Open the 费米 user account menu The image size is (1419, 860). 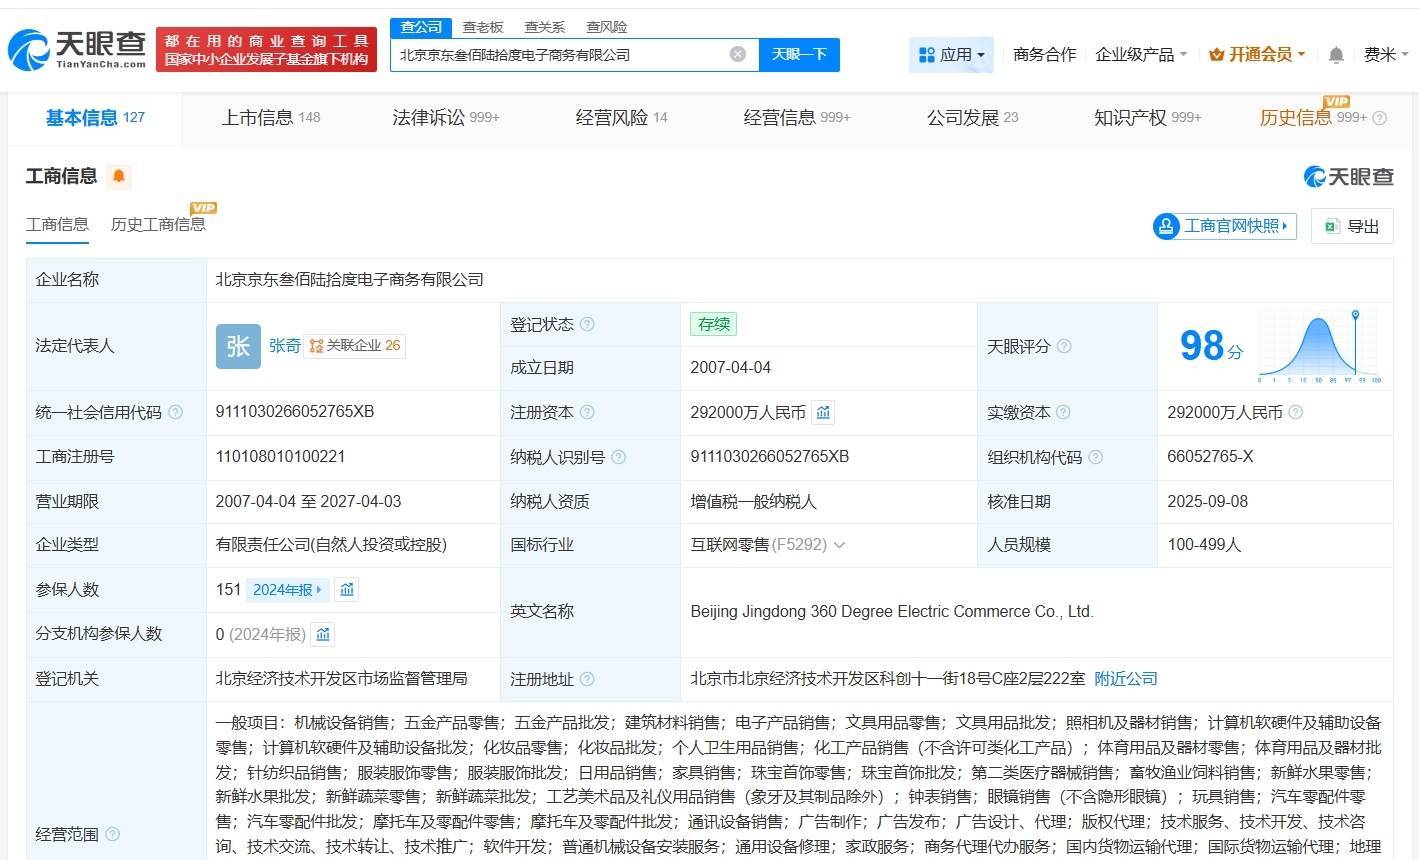(x=1384, y=55)
